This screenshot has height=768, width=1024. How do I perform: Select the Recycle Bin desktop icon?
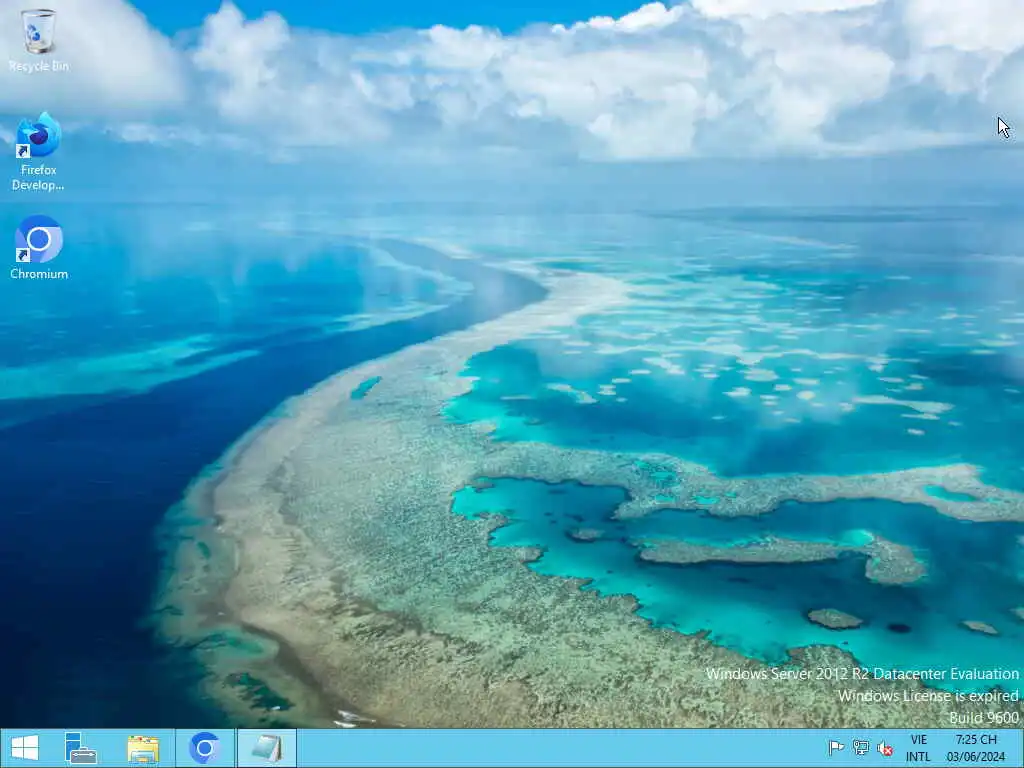39,40
